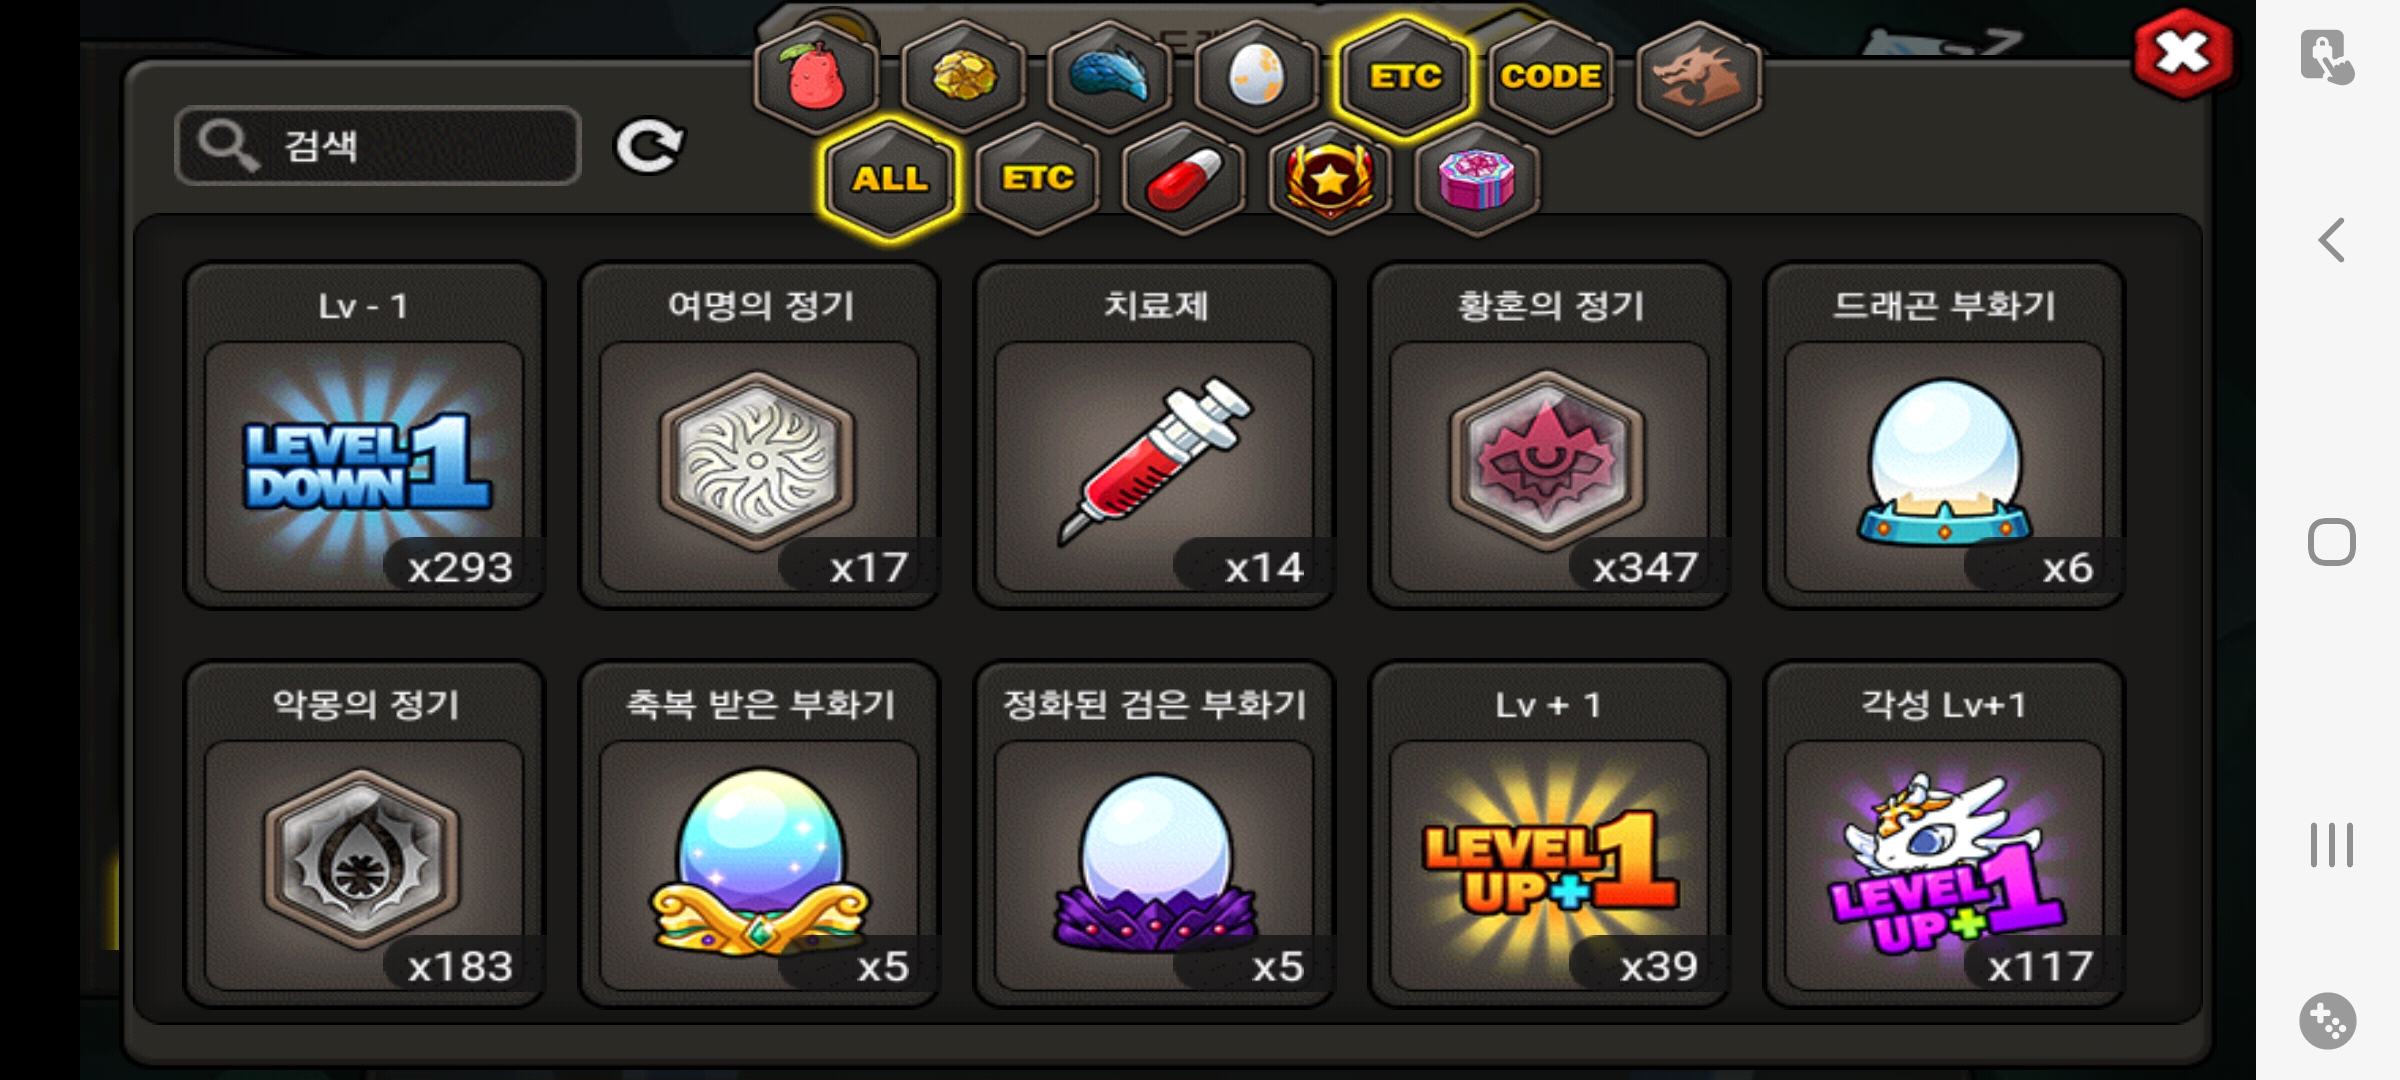Choose the 드래곤 부화기 incubator item

(1945, 435)
